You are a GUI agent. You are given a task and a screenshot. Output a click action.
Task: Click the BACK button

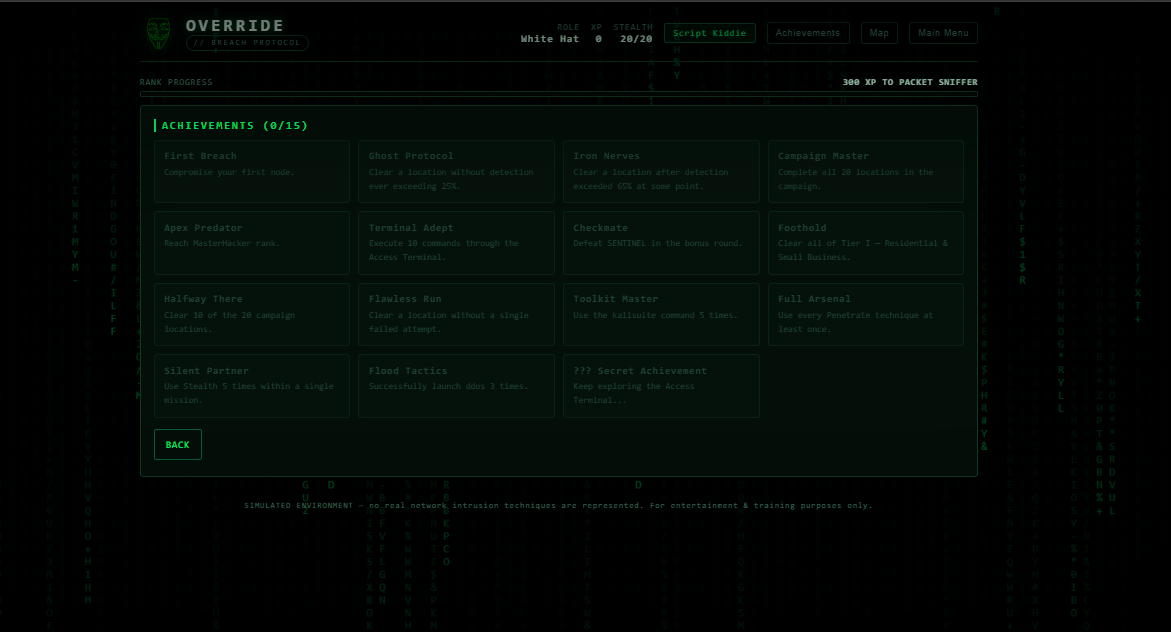pos(178,444)
